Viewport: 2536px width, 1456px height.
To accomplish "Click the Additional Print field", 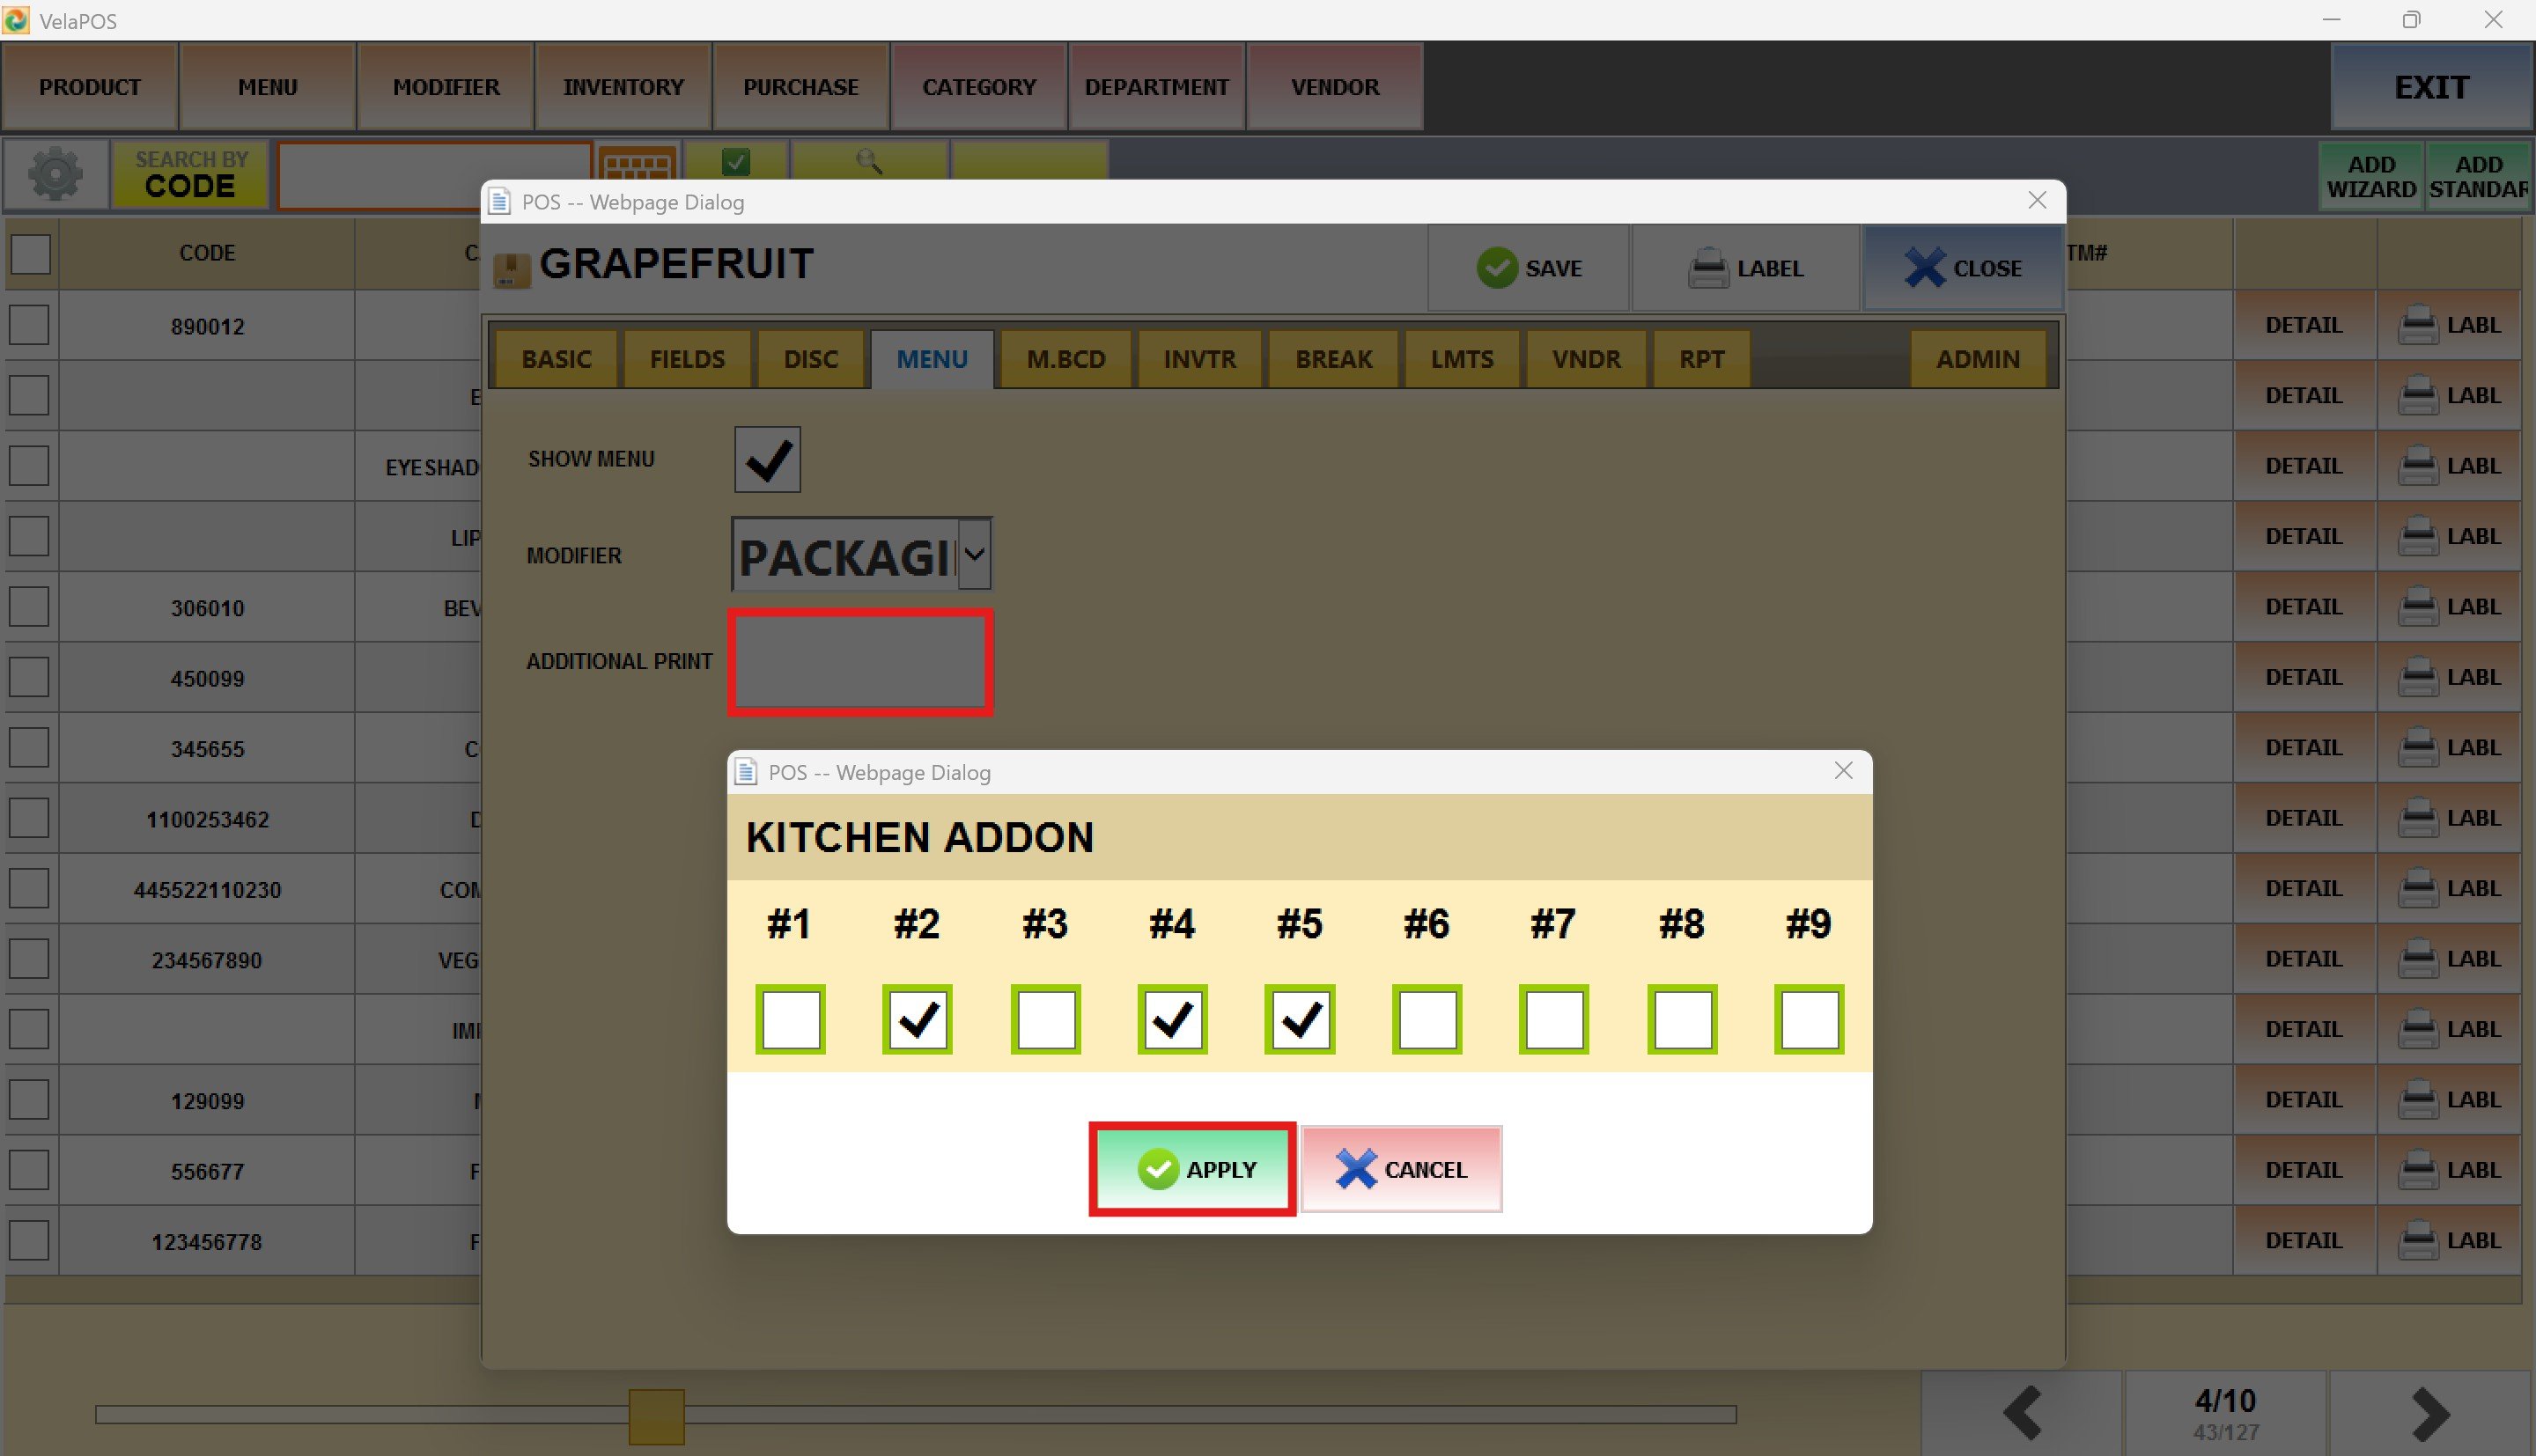I will click(860, 662).
